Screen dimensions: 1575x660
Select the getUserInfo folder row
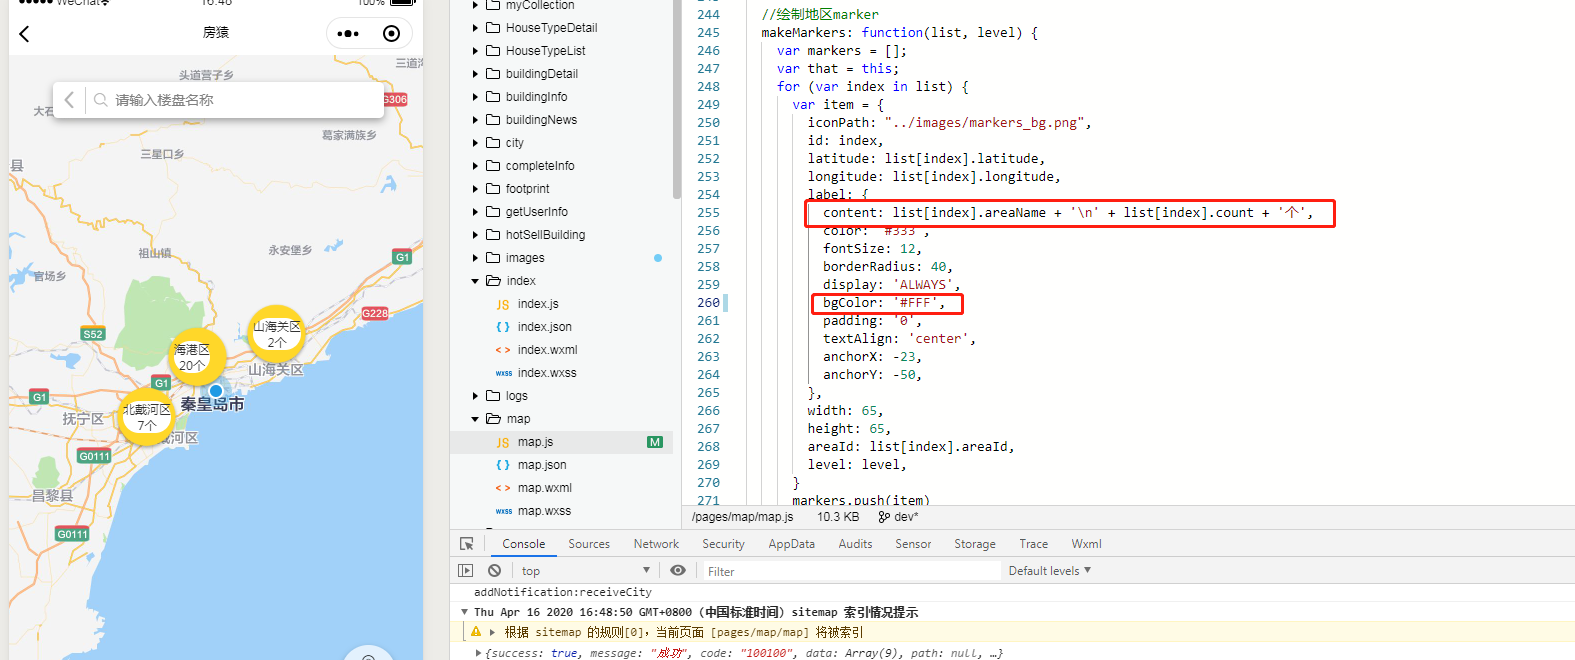click(x=561, y=212)
